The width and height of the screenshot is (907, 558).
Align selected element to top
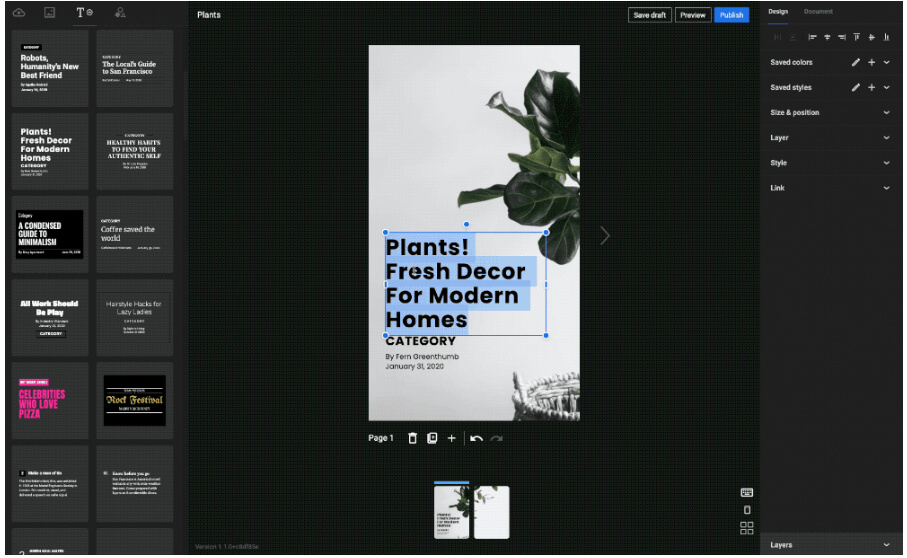[857, 37]
